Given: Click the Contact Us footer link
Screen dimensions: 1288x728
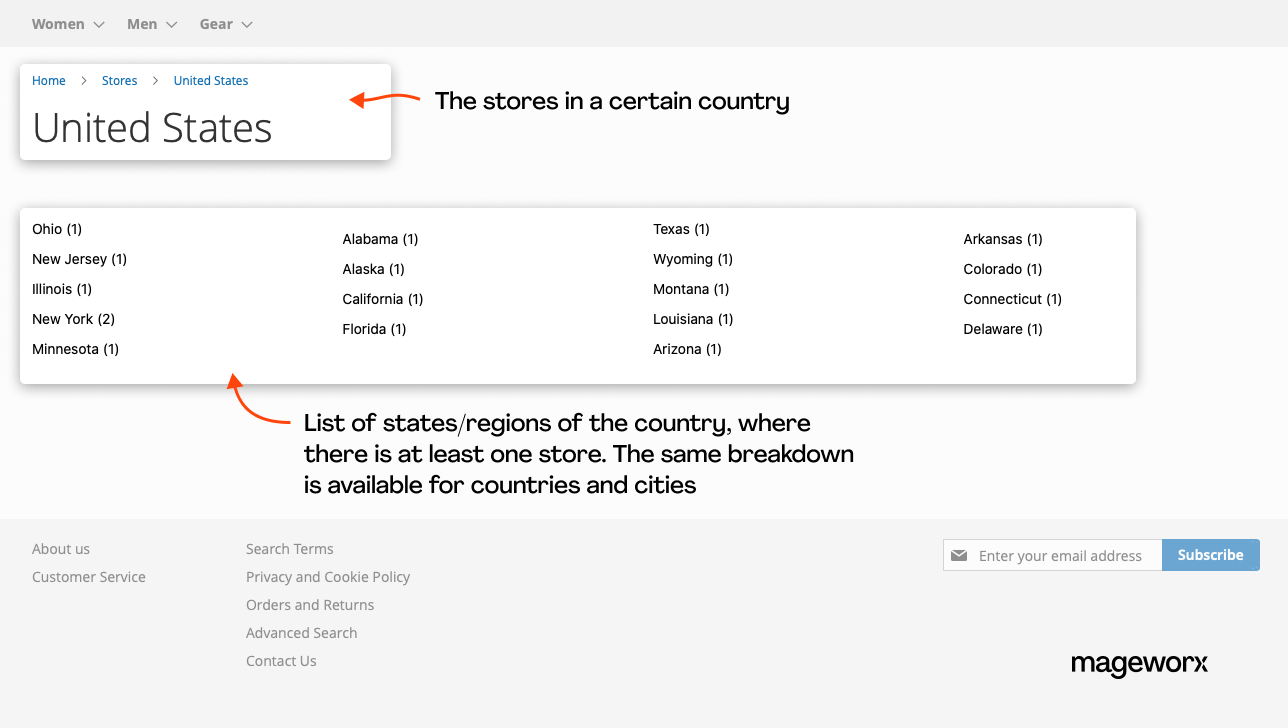Looking at the screenshot, I should (281, 661).
